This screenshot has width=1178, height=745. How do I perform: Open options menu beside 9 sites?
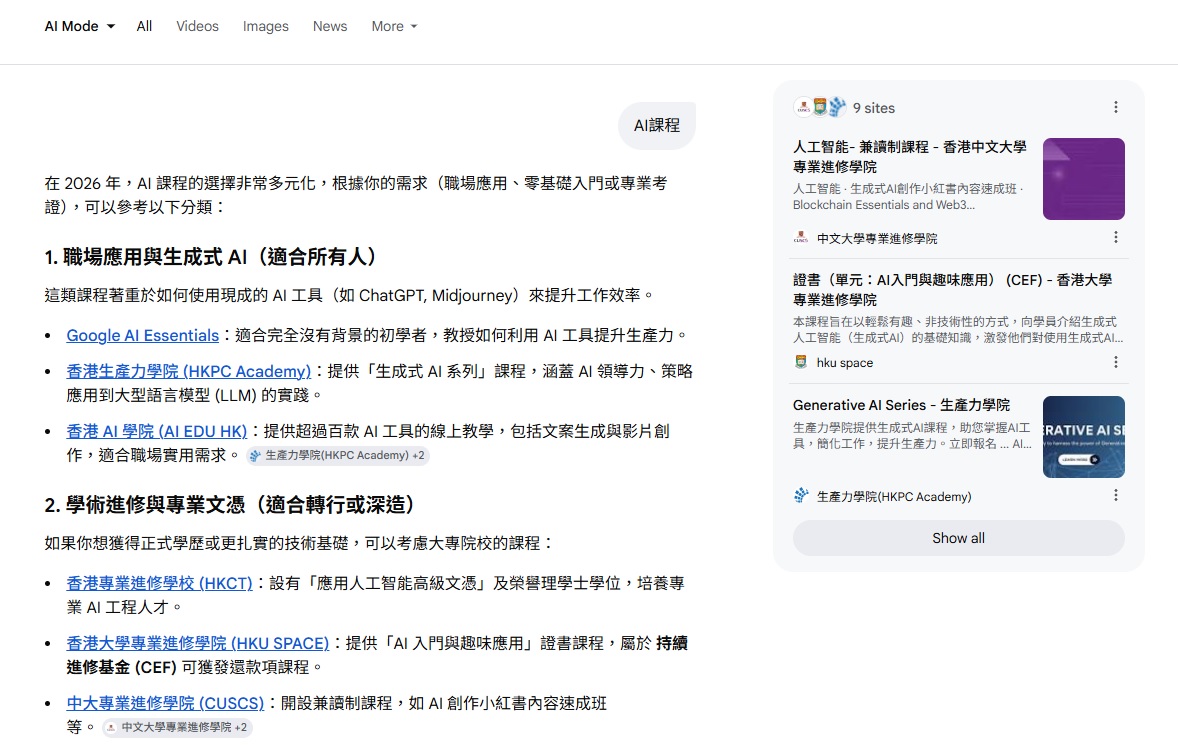(x=1116, y=107)
